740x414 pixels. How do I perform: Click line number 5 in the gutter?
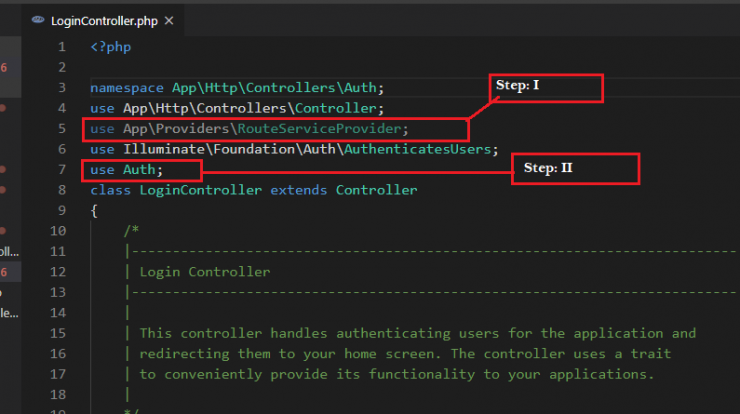click(x=62, y=128)
